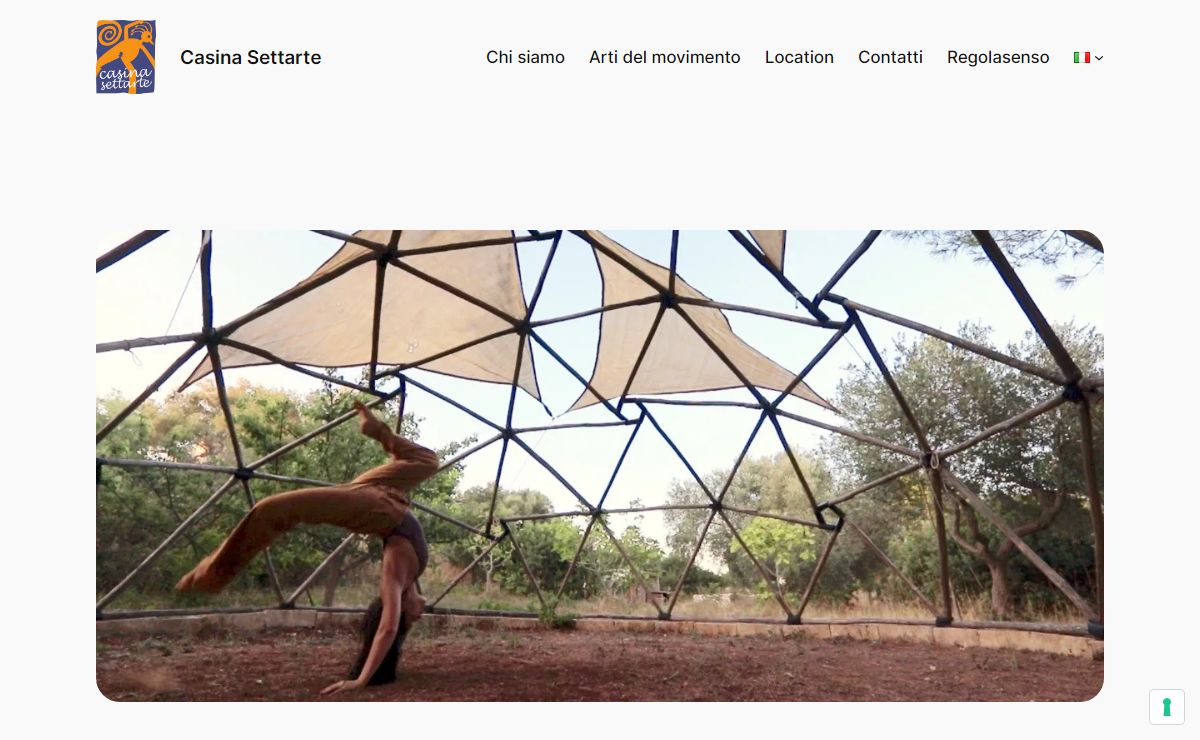Go to the Location page
Image resolution: width=1200 pixels, height=740 pixels.
pyautogui.click(x=799, y=57)
